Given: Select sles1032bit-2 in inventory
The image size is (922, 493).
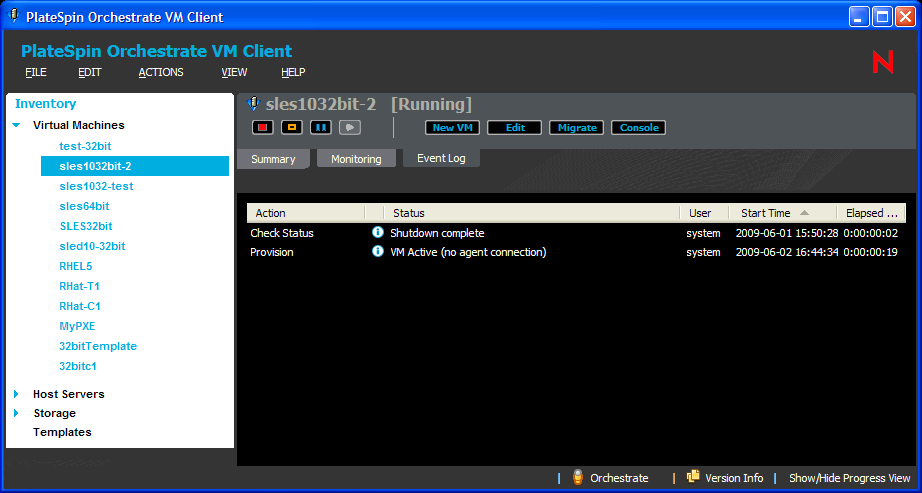Looking at the screenshot, I should [135, 166].
